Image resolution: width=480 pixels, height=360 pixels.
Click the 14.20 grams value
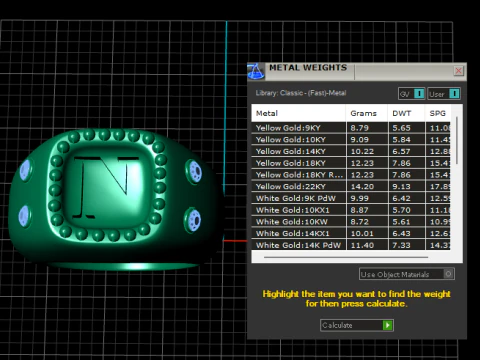[x=362, y=187]
